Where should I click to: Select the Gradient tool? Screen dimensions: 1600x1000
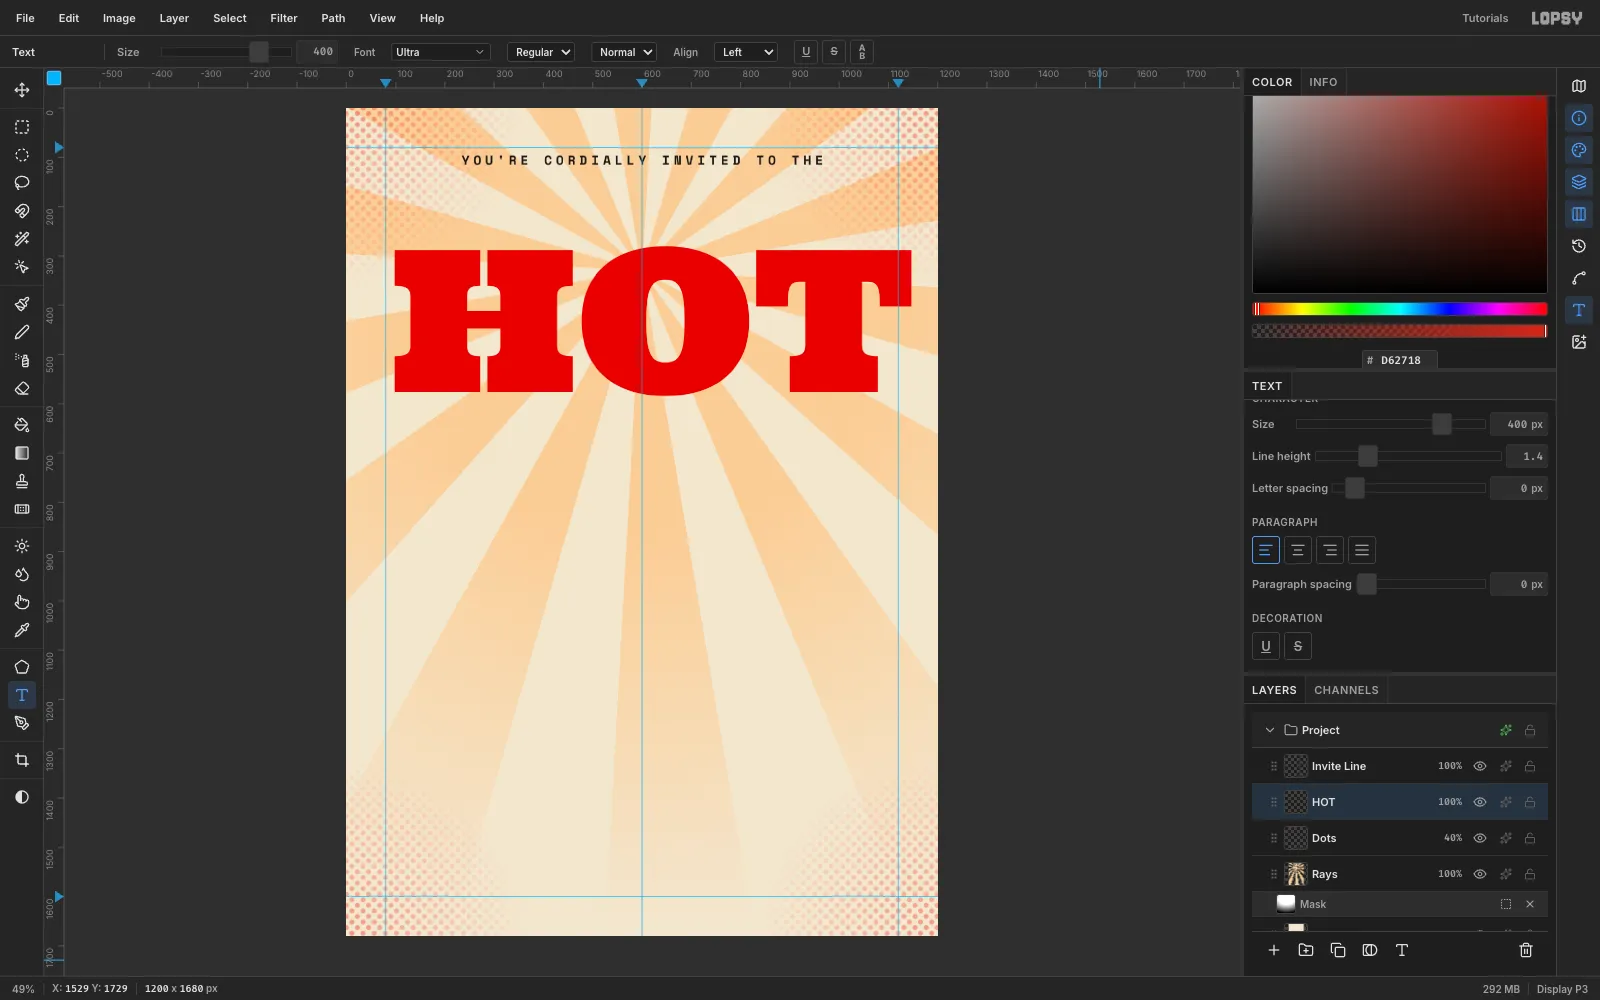(x=22, y=453)
